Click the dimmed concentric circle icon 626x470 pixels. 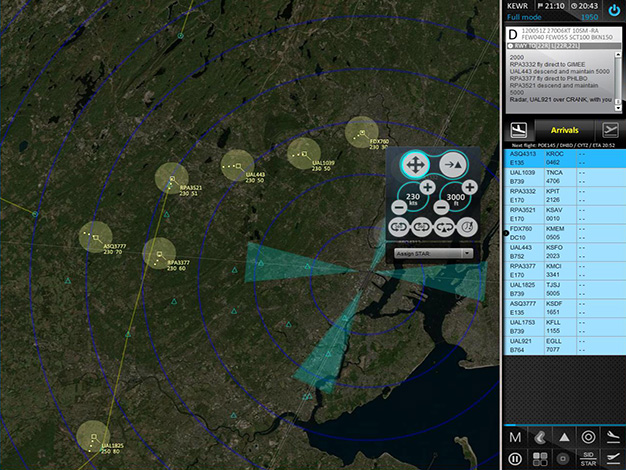coord(563,459)
